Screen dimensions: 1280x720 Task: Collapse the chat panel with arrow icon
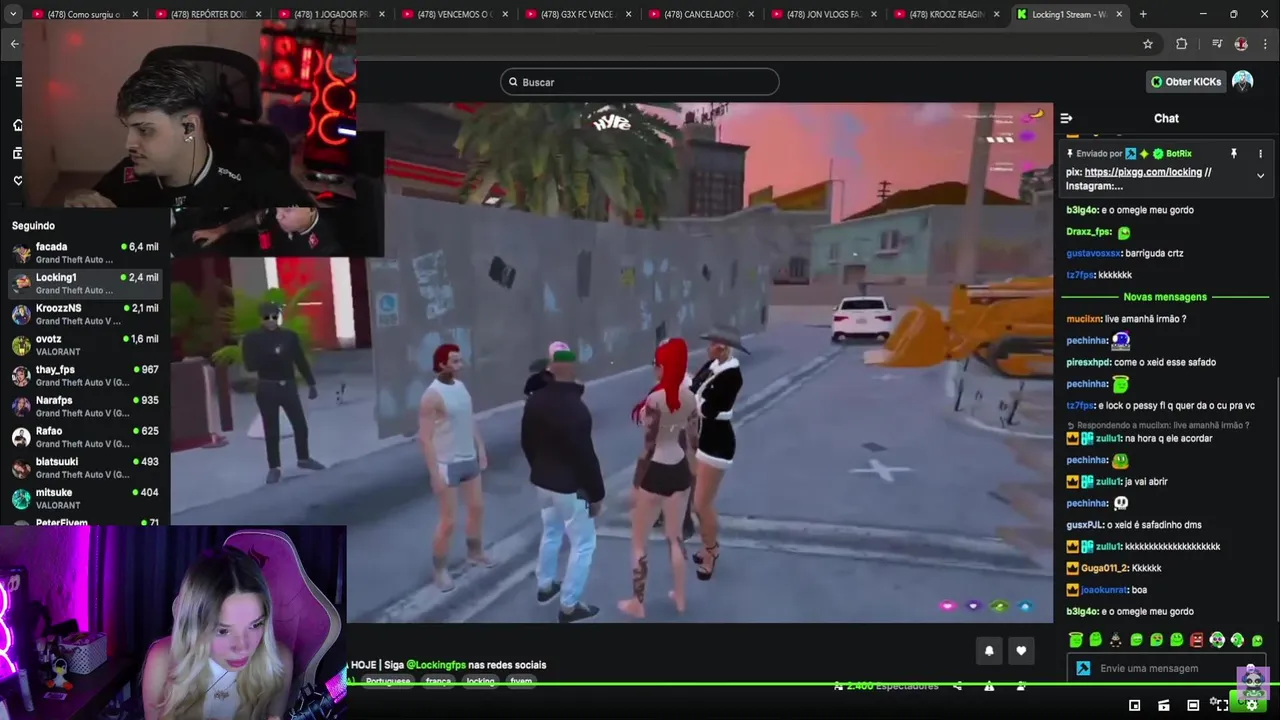tap(1066, 118)
